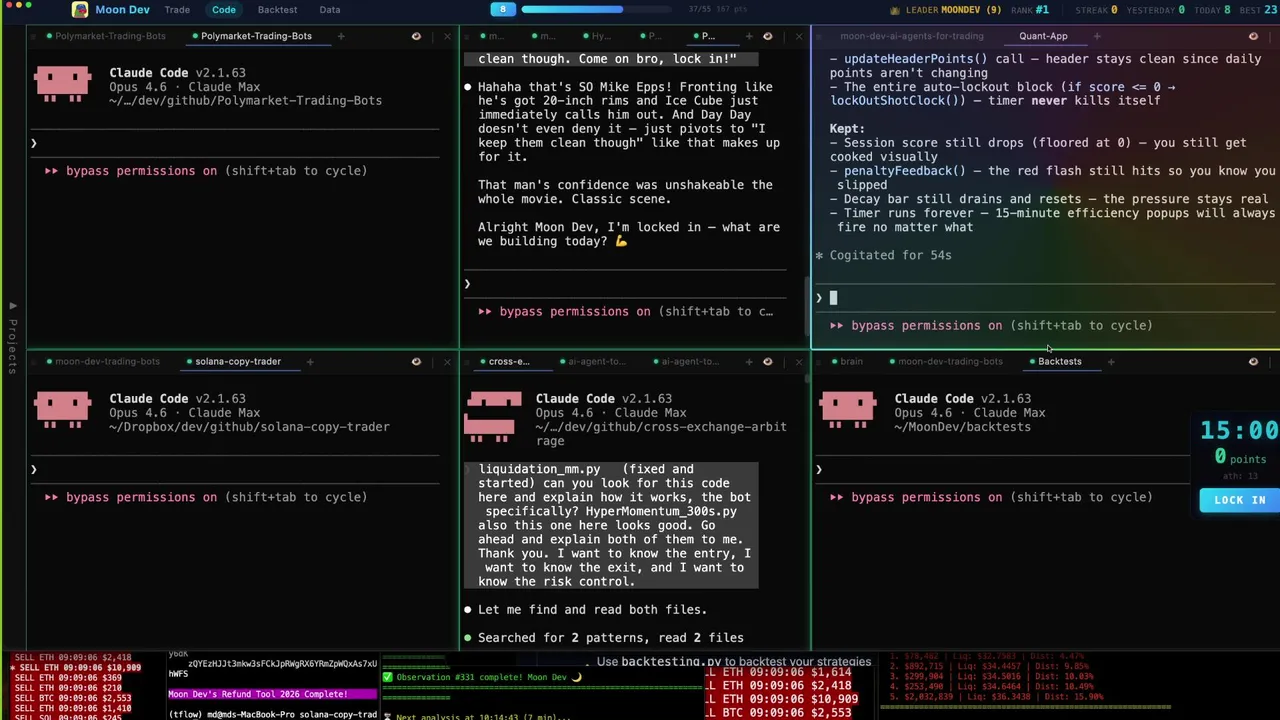Viewport: 1280px width, 720px height.
Task: Select the Code menu item
Action: click(x=224, y=10)
